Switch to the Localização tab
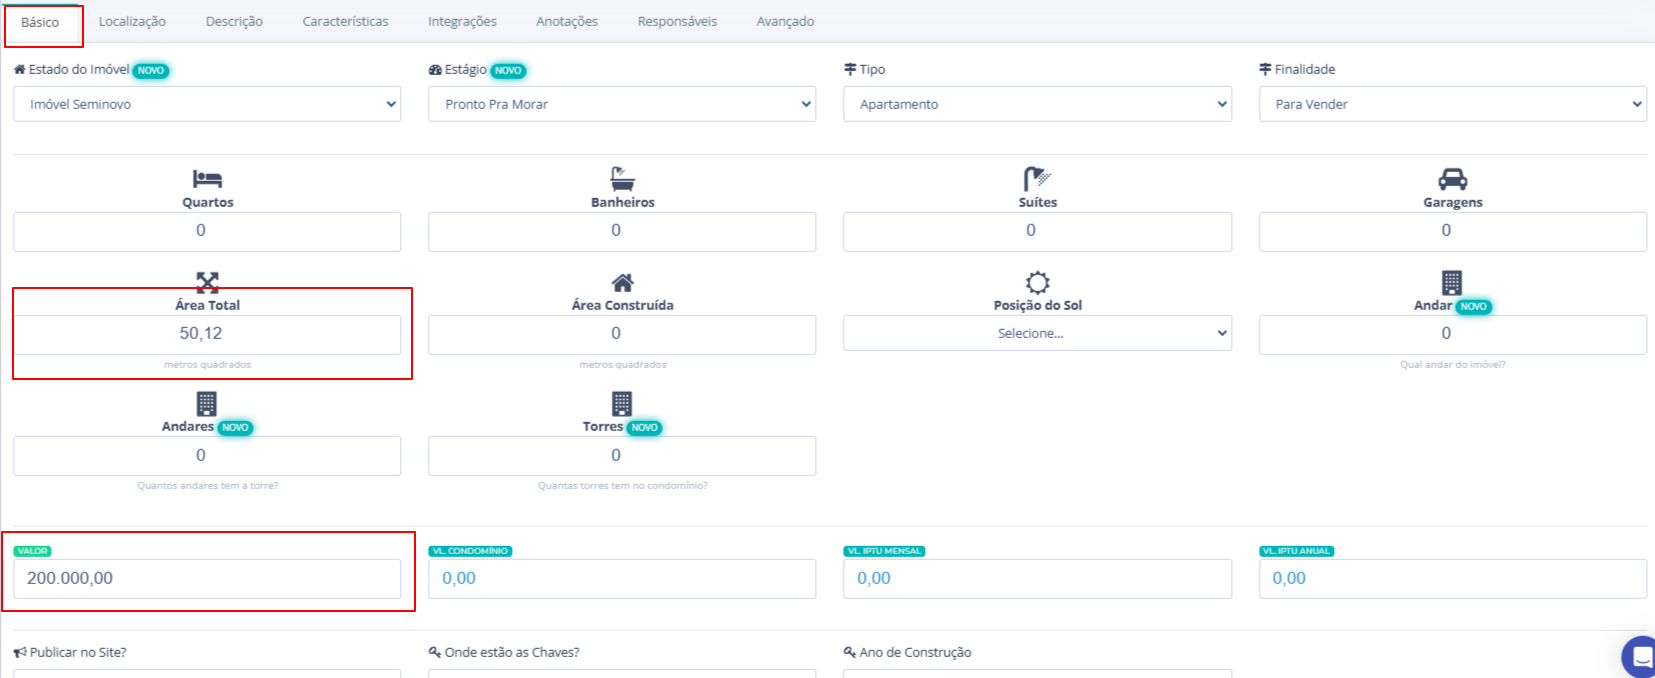Screen dimensions: 1655x678 (x=132, y=21)
